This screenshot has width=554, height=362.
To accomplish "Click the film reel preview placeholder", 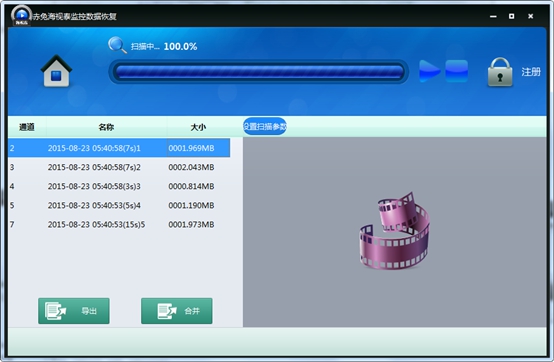I will click(x=394, y=230).
